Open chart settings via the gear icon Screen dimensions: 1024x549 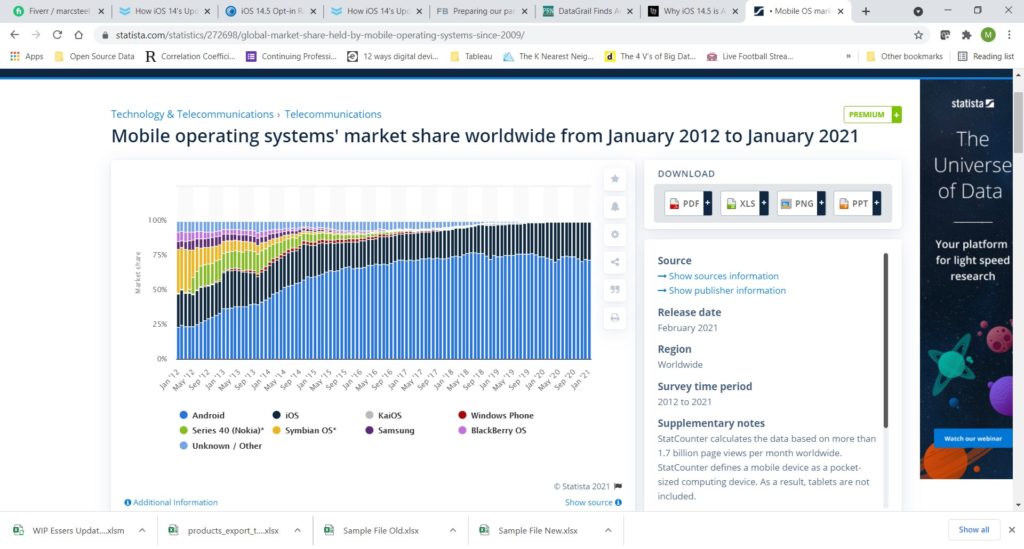point(614,234)
